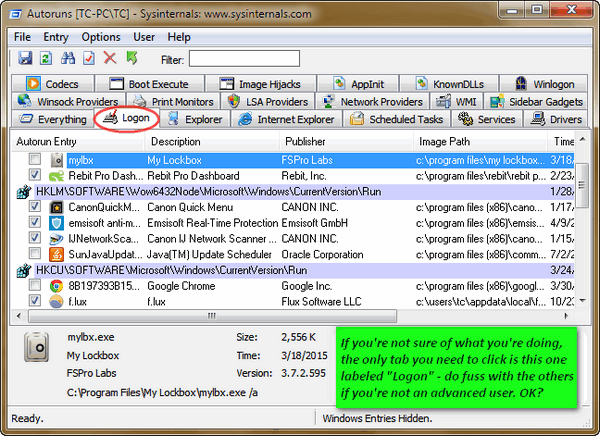This screenshot has height=436, width=600.
Task: Open the Help menu
Action: (179, 37)
